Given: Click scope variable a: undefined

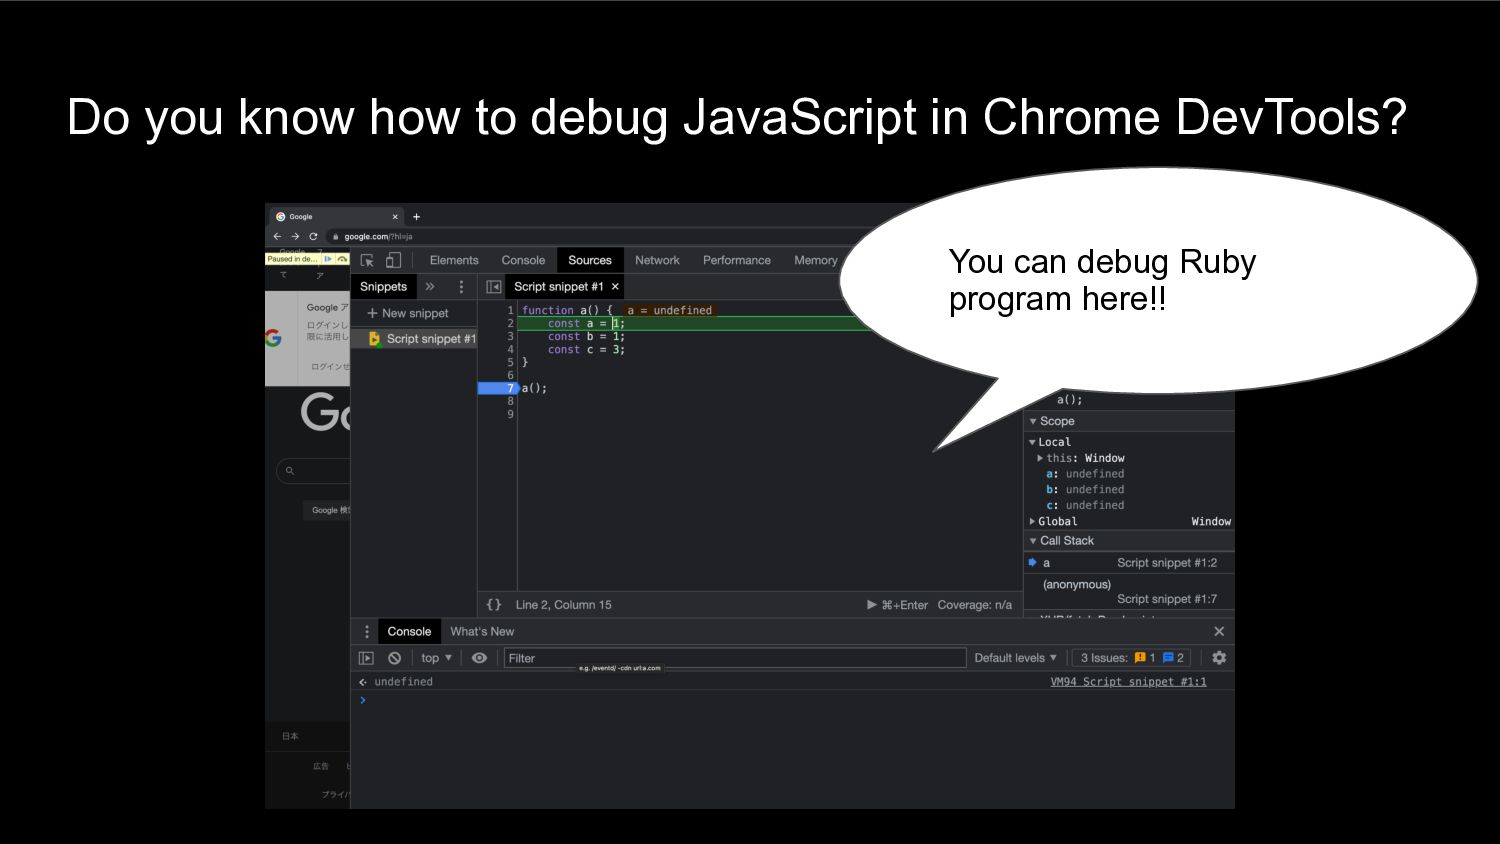Looking at the screenshot, I should [1085, 474].
